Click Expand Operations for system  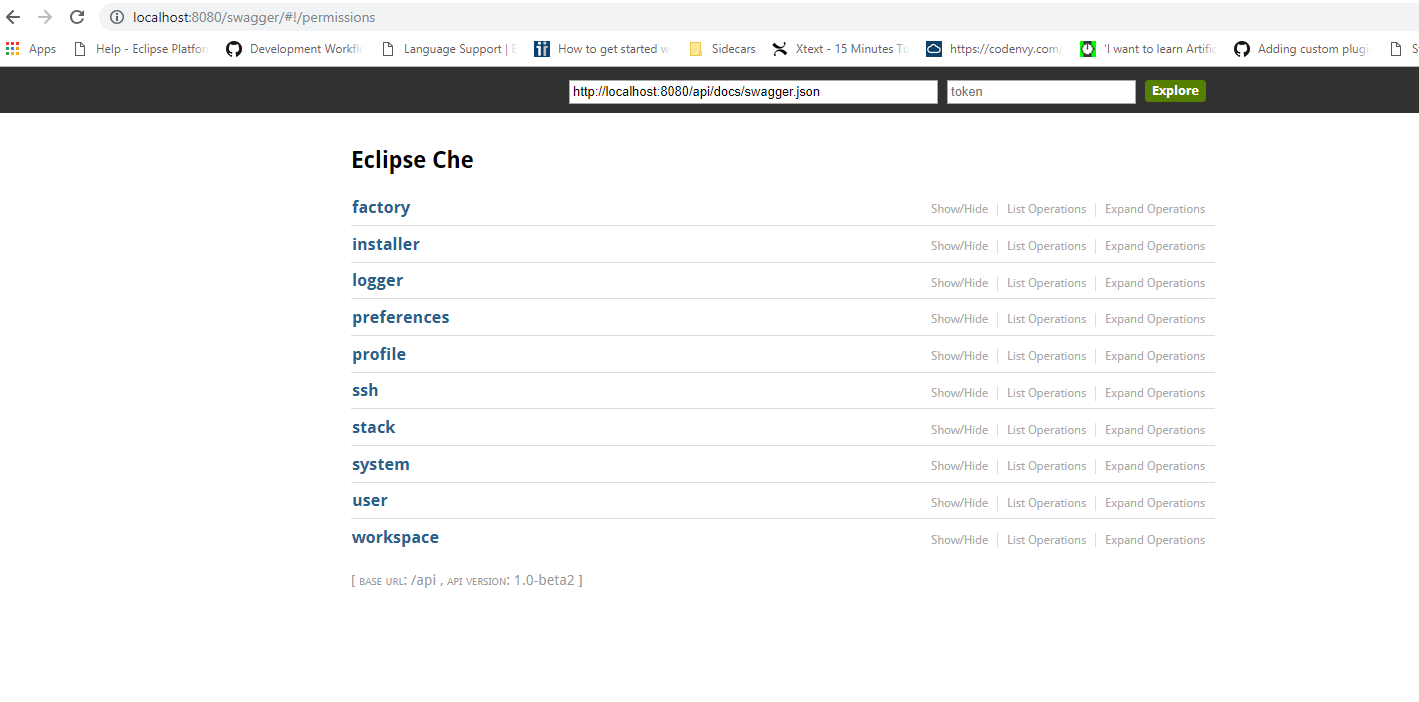click(1155, 466)
